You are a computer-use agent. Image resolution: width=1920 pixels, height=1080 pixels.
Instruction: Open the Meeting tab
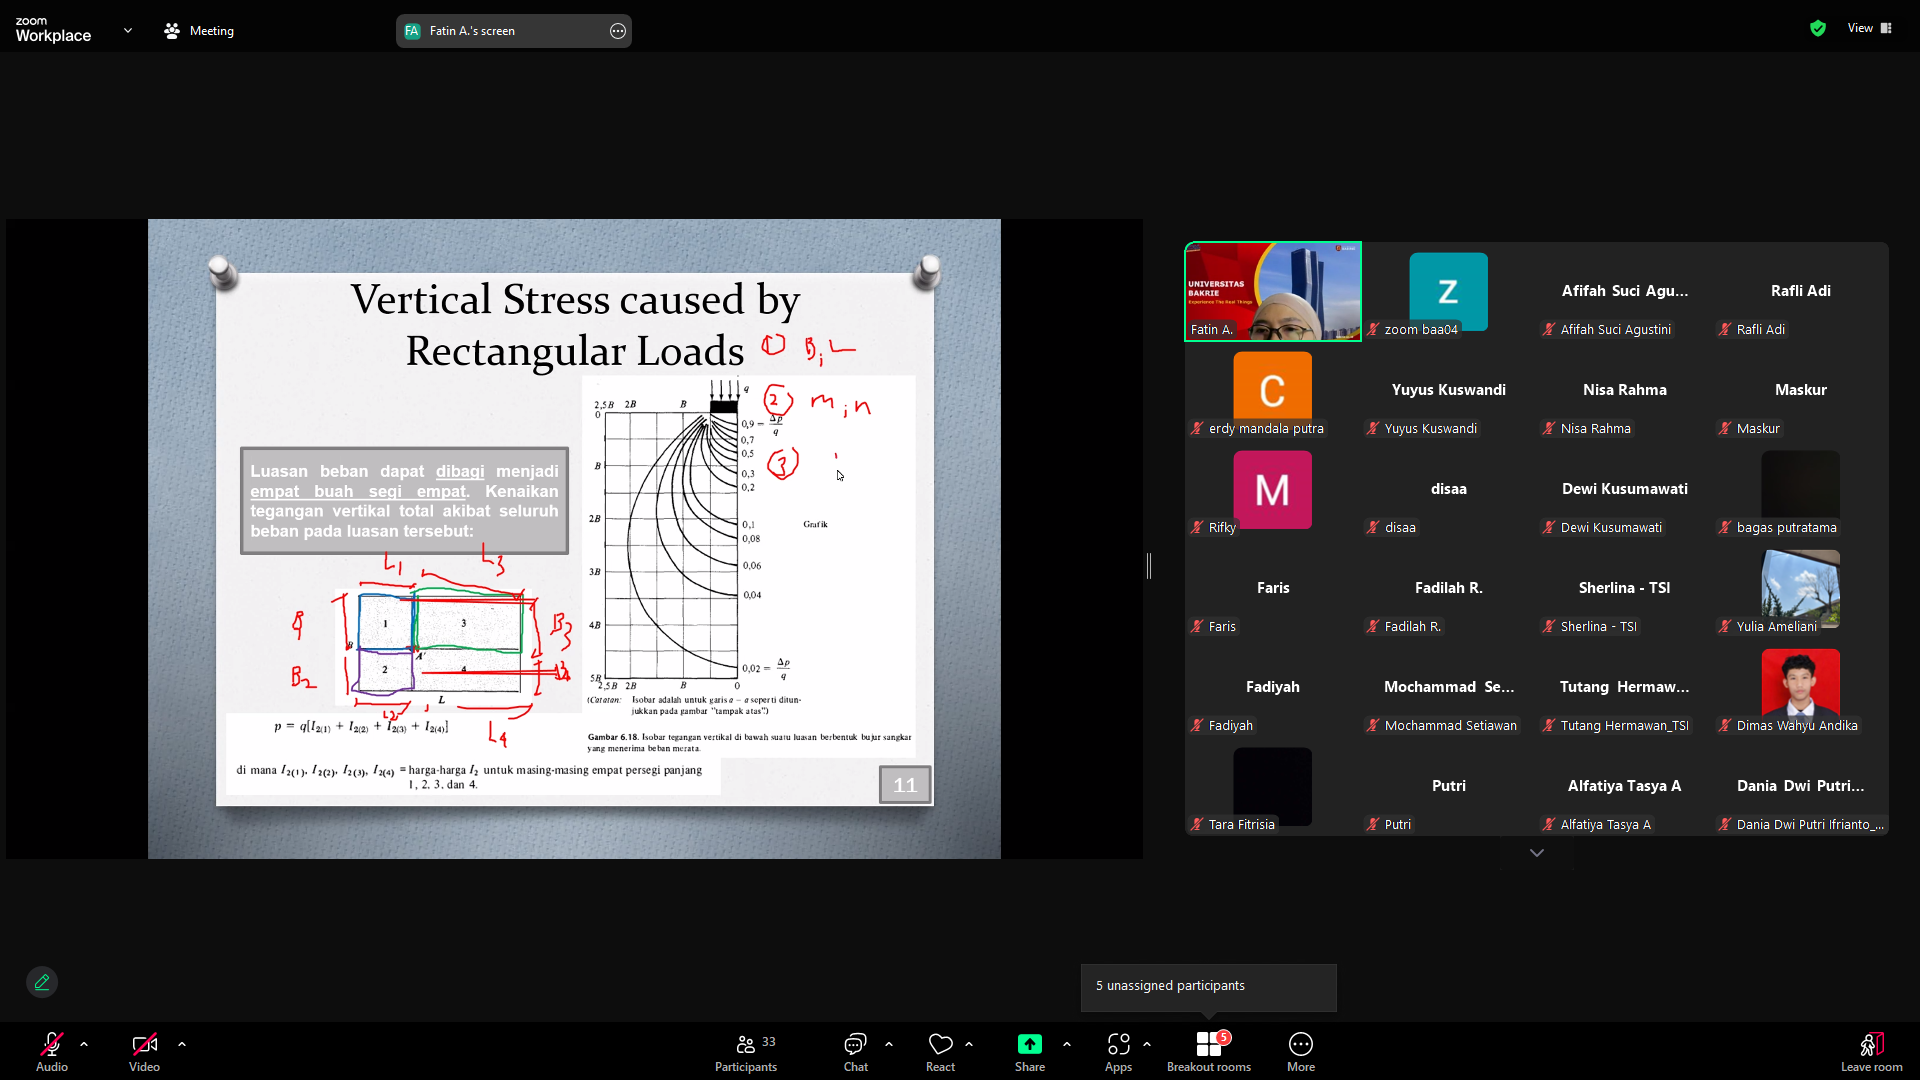[199, 31]
